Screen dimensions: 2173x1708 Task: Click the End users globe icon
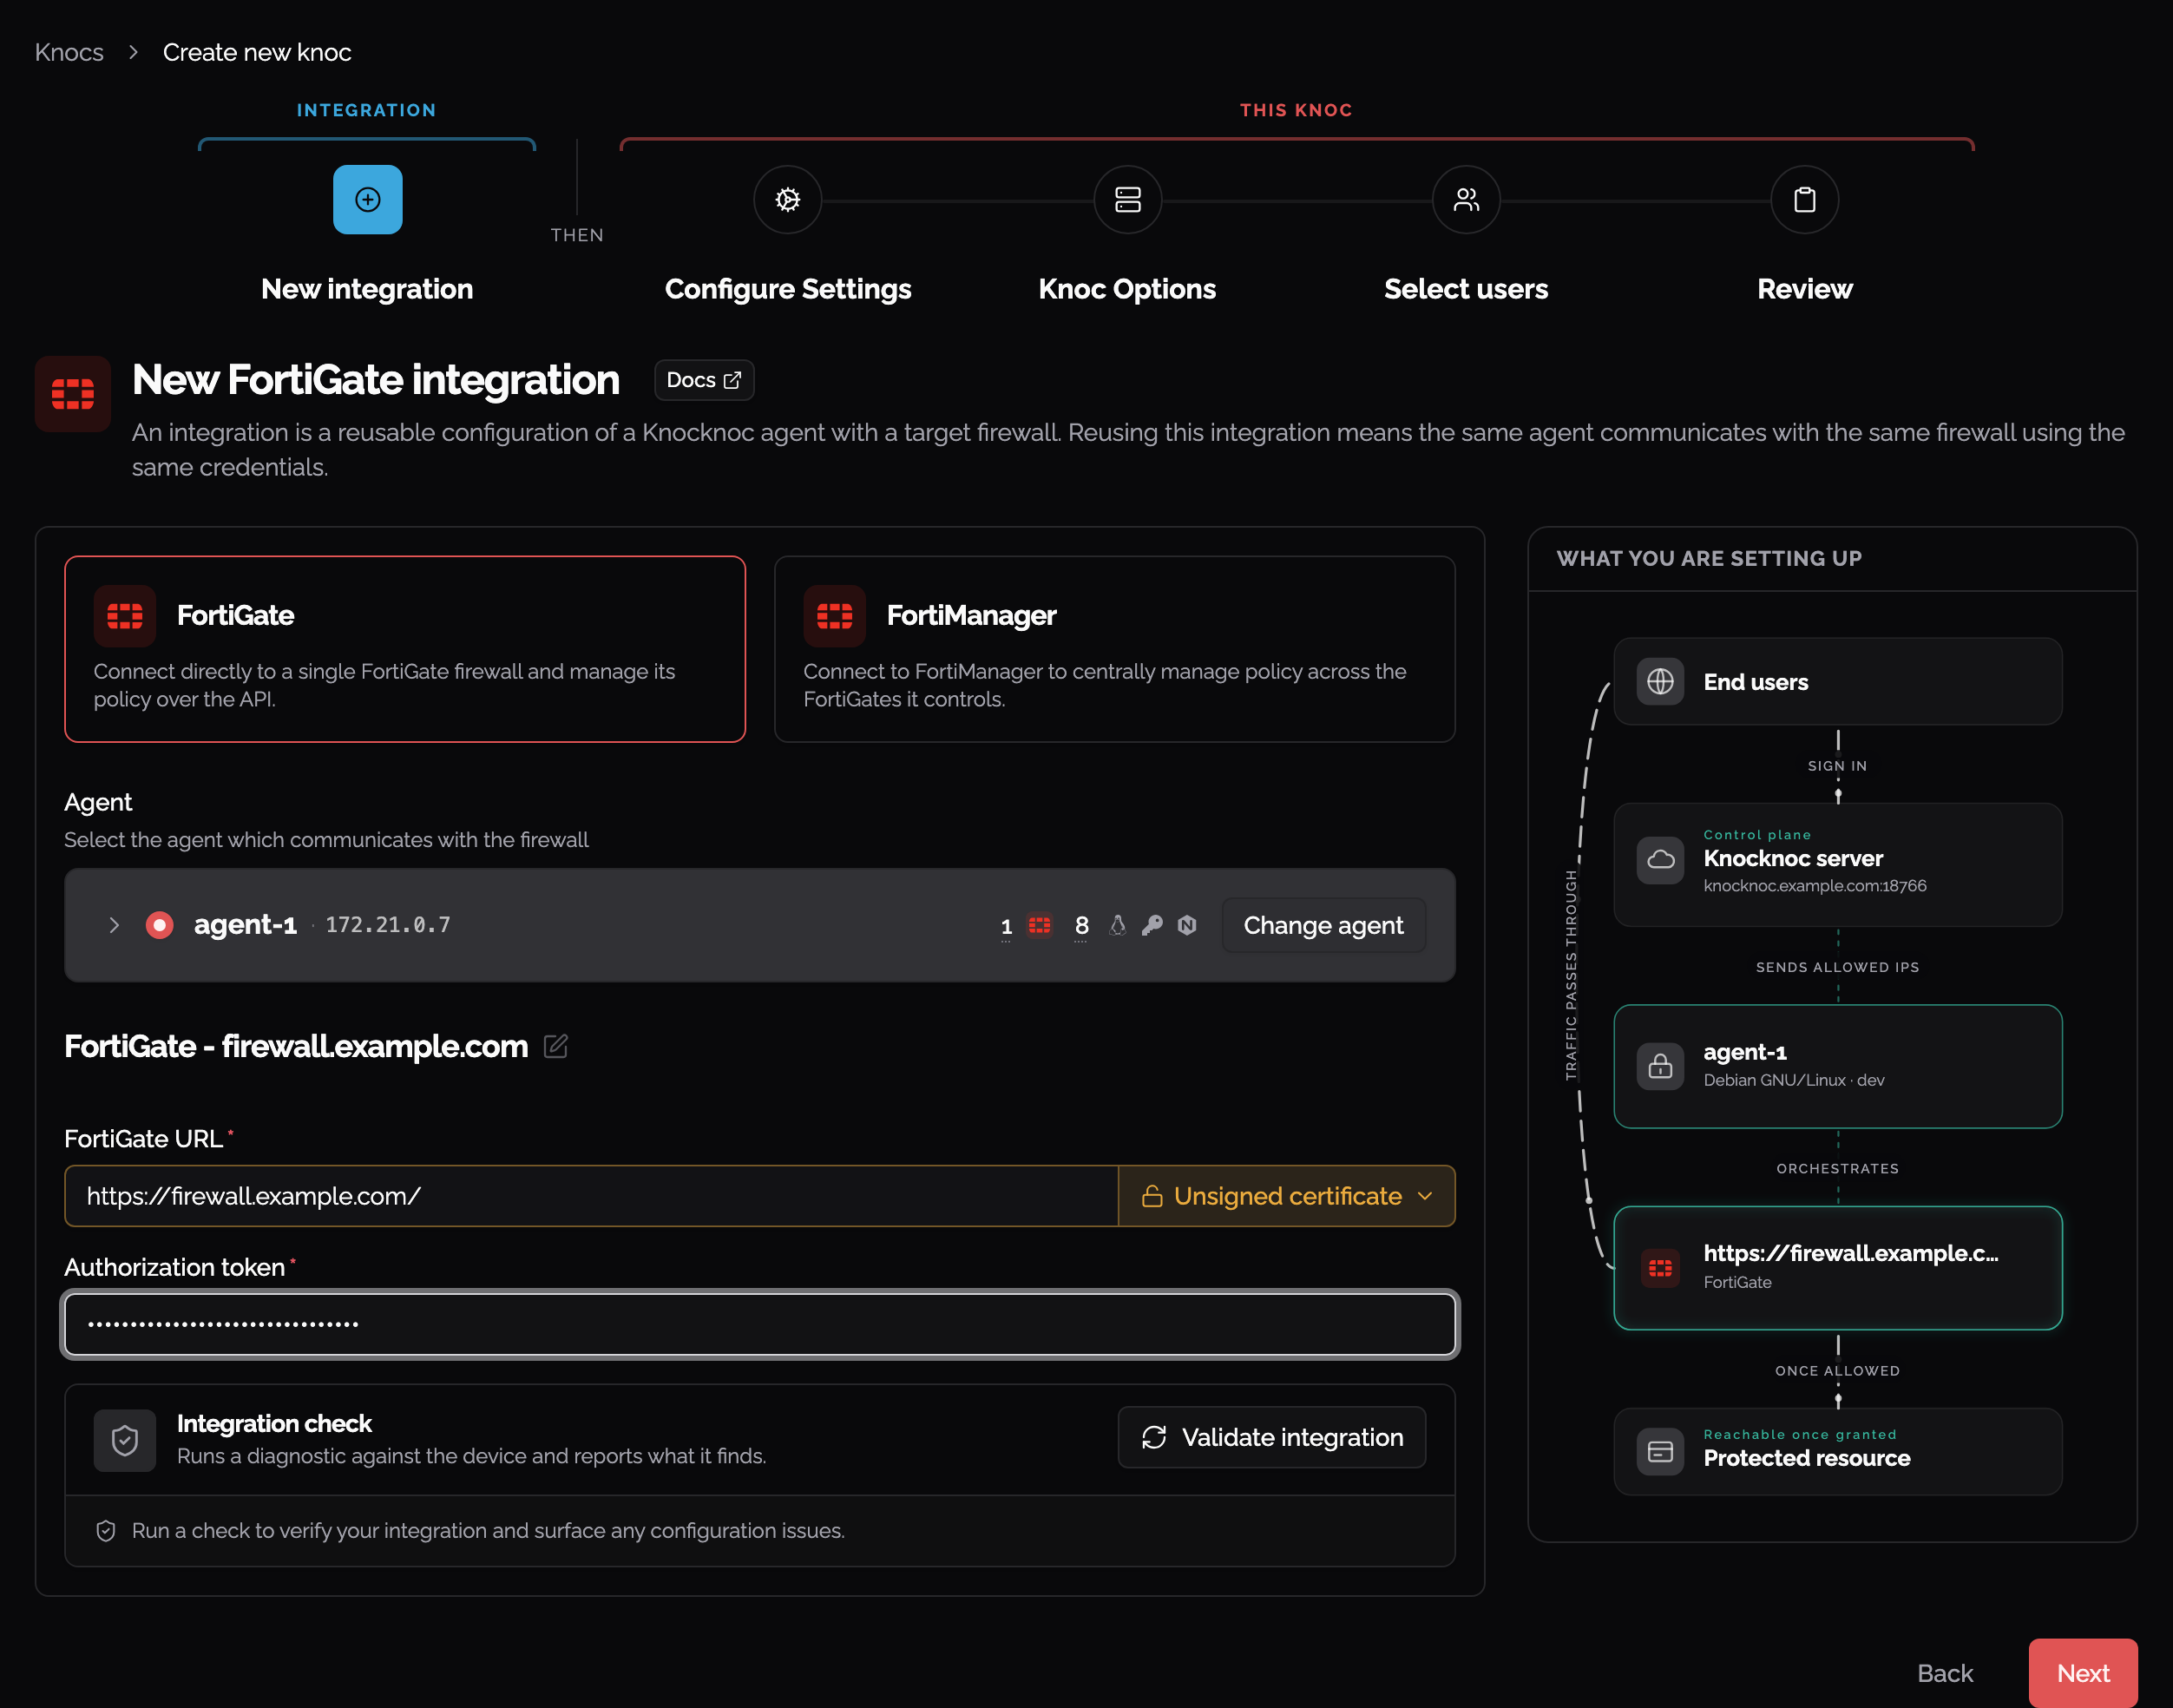(x=1660, y=682)
